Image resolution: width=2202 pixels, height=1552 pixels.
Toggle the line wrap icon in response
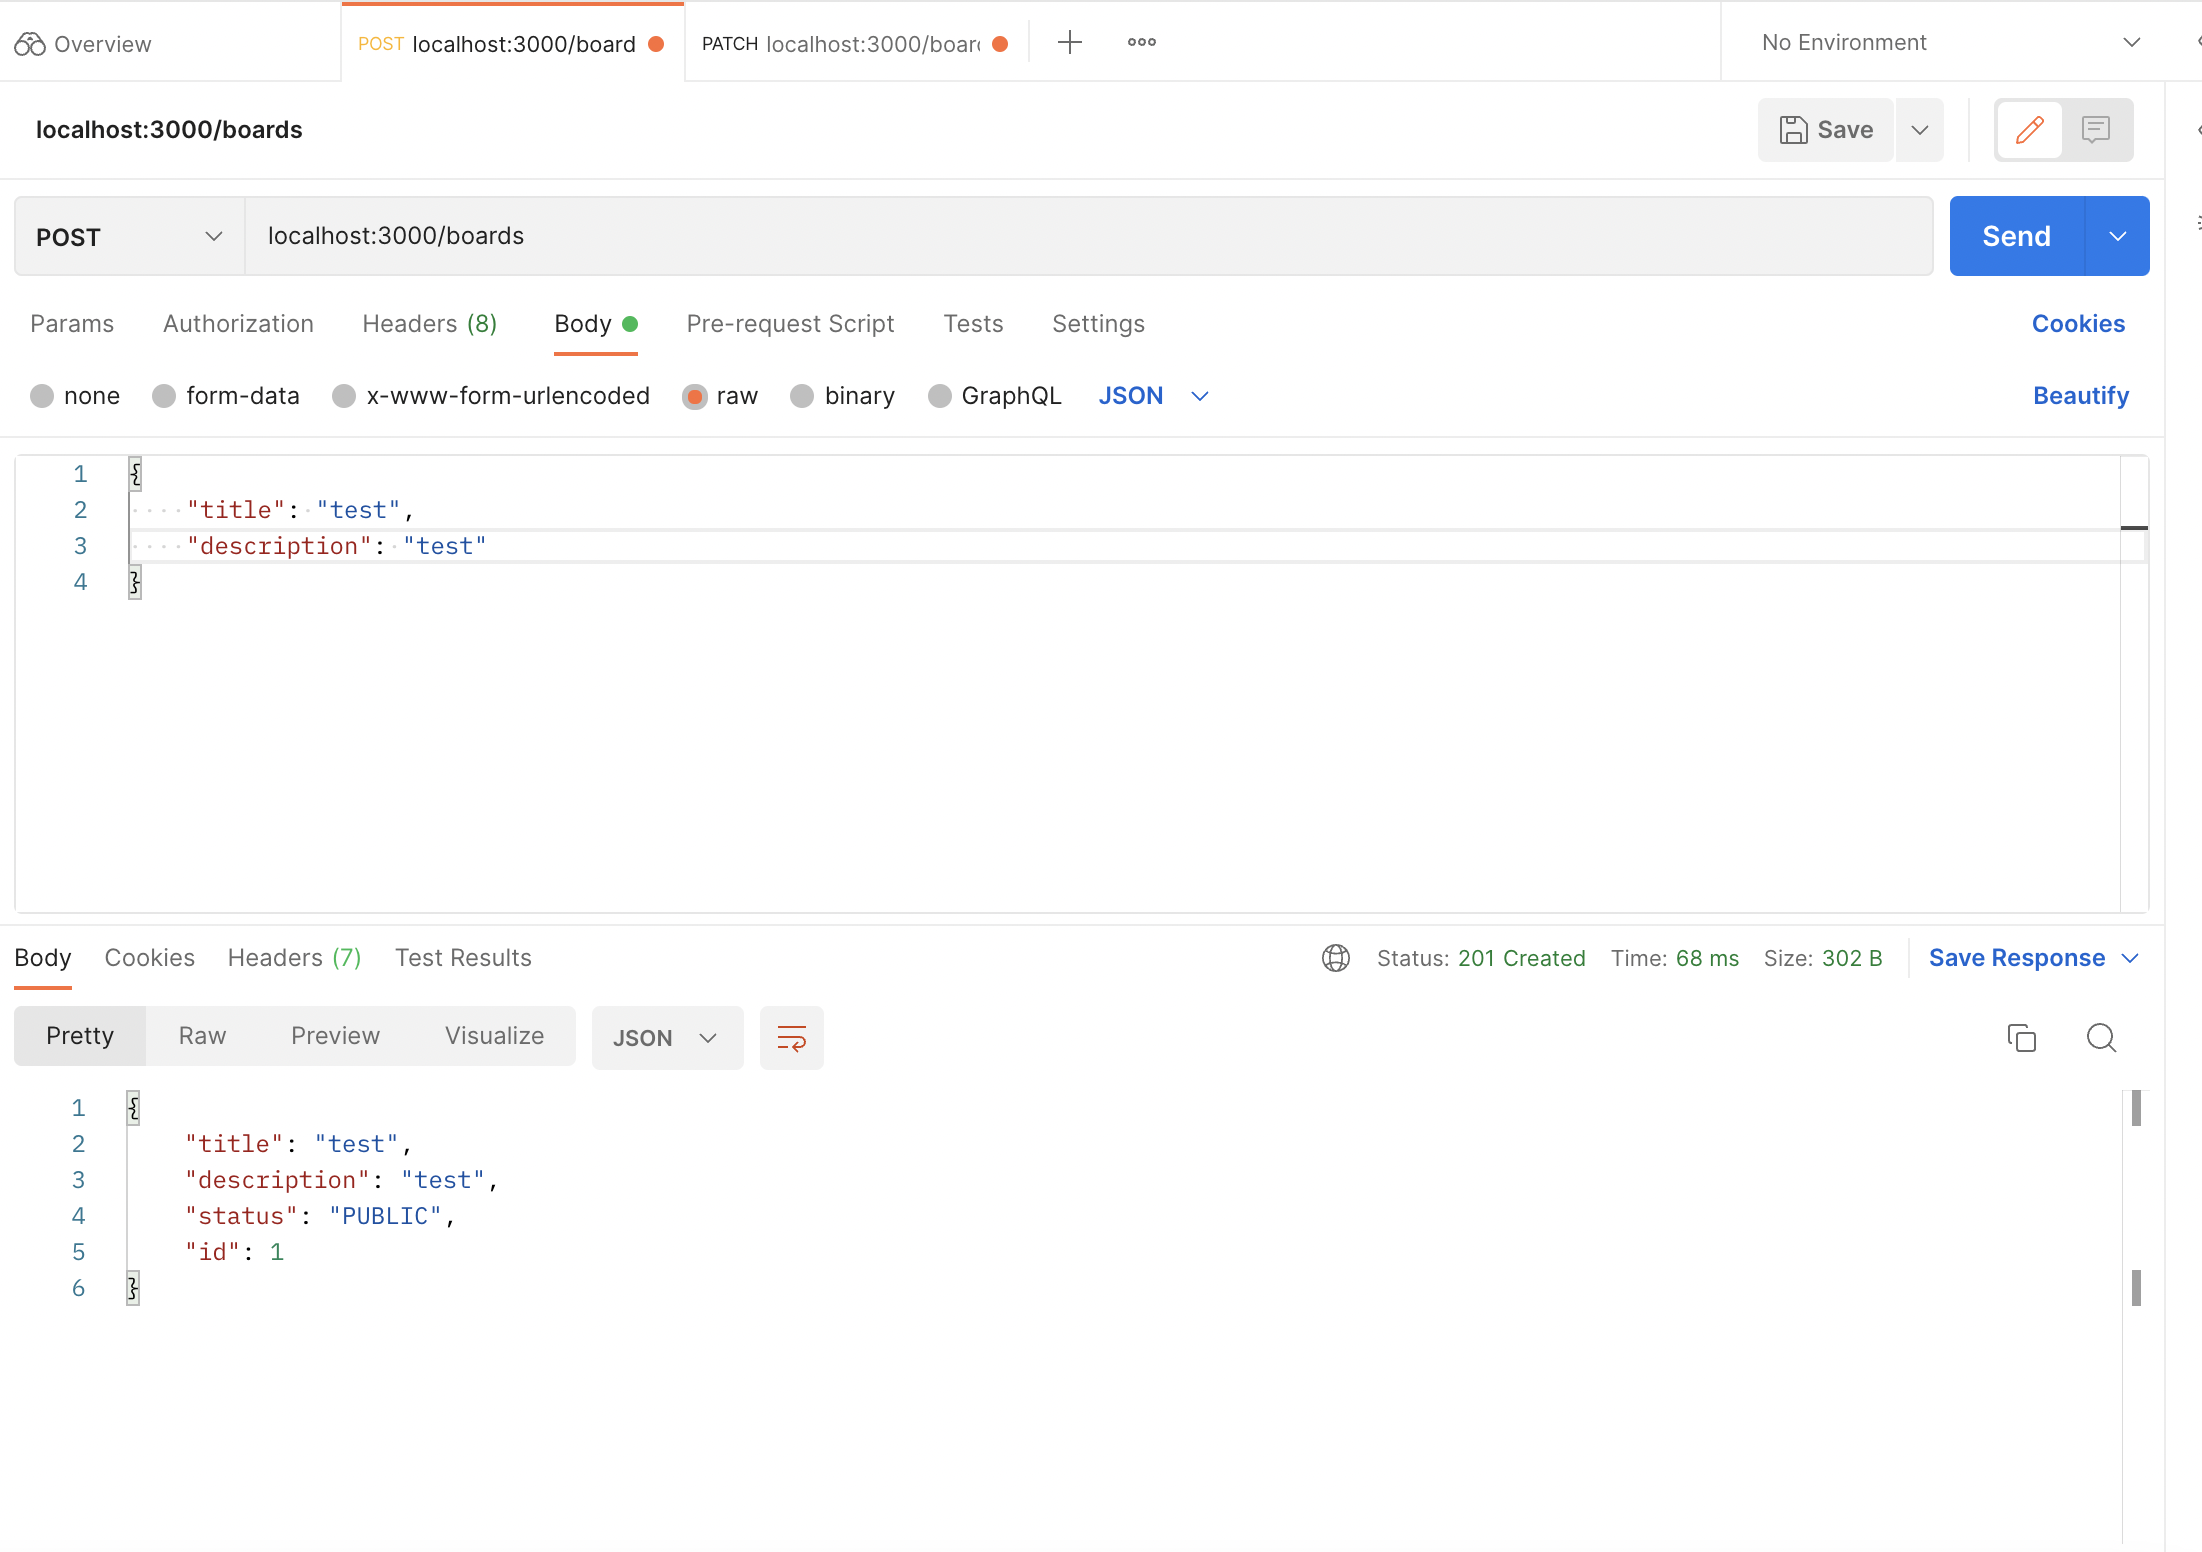pyautogui.click(x=791, y=1038)
